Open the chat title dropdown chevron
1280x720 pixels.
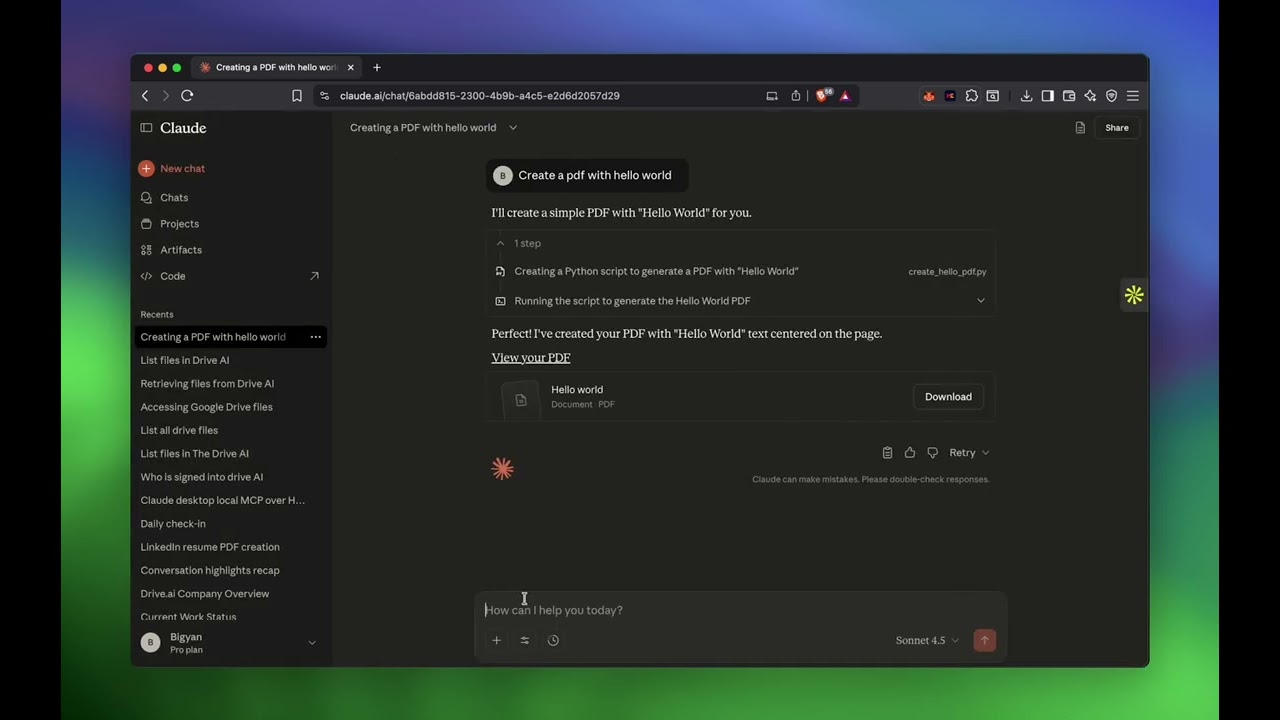[x=513, y=128]
